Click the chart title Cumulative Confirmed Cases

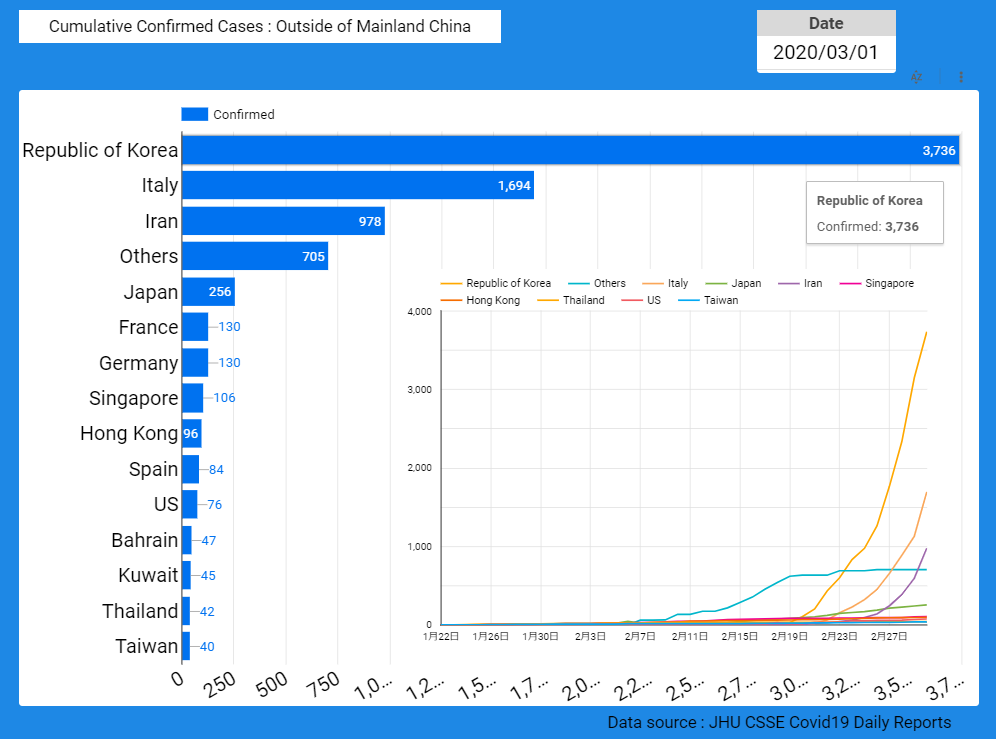tap(260, 26)
